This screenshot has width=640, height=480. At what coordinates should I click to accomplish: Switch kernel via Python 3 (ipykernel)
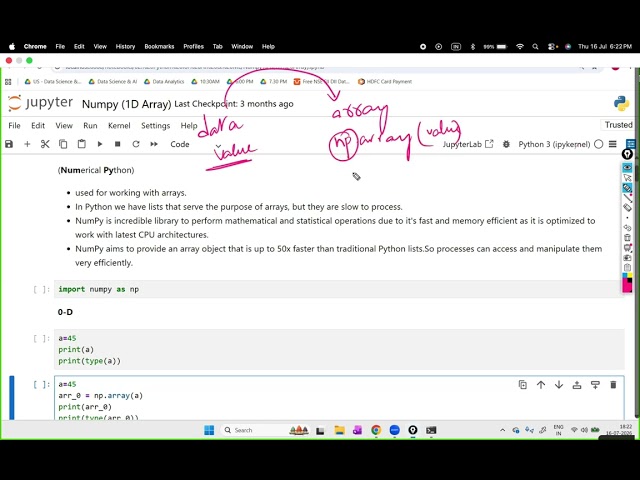[x=554, y=144]
